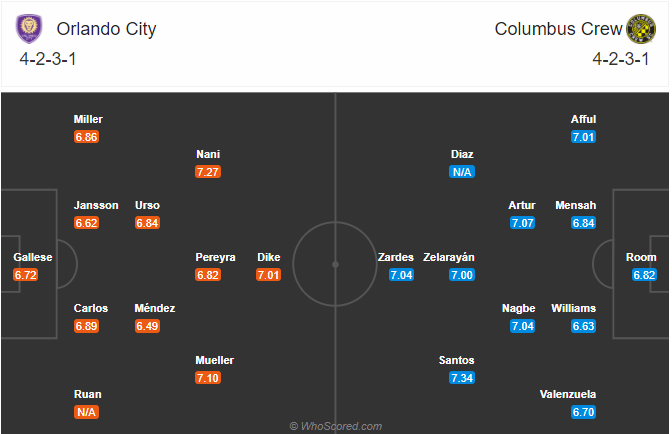Click Dike's 7.01 rating badge
The width and height of the screenshot is (672, 434).
click(x=269, y=275)
